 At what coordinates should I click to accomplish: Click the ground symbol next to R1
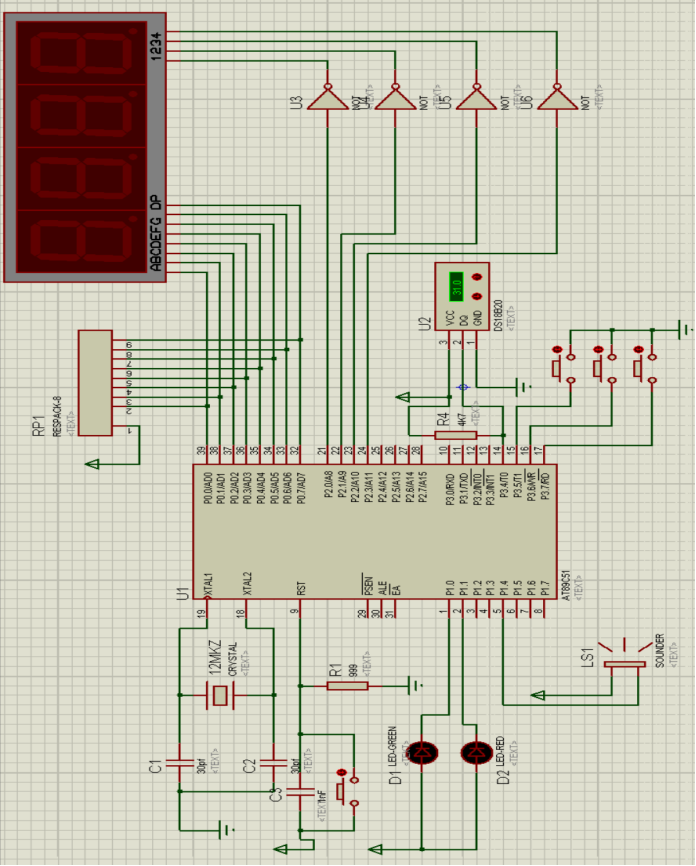pos(415,686)
